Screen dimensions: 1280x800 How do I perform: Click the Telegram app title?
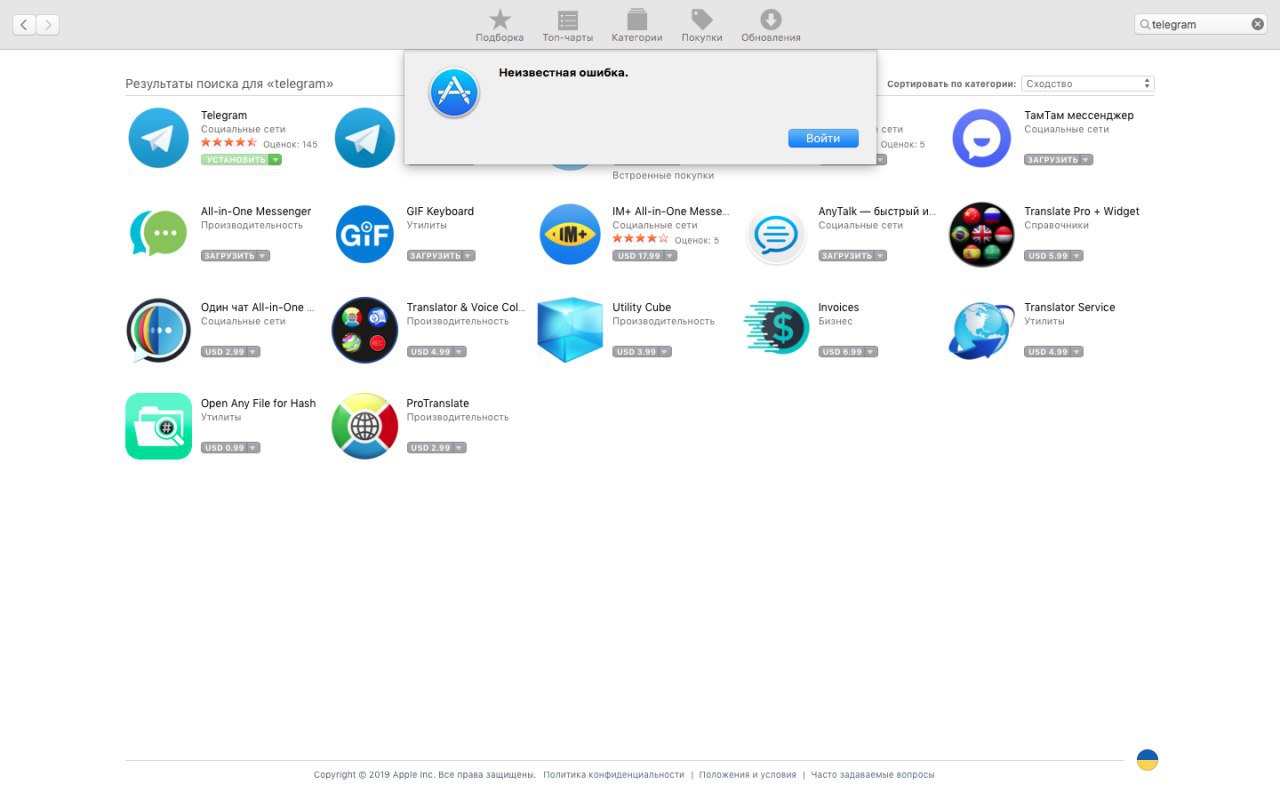pos(224,115)
